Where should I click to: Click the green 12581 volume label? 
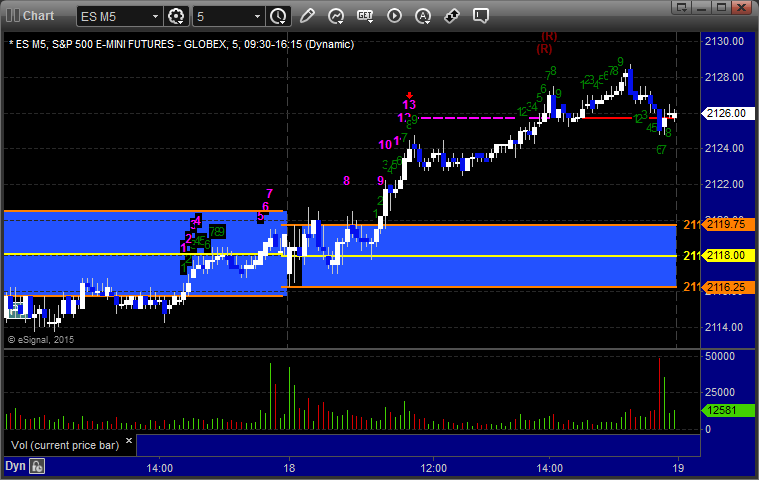(729, 410)
